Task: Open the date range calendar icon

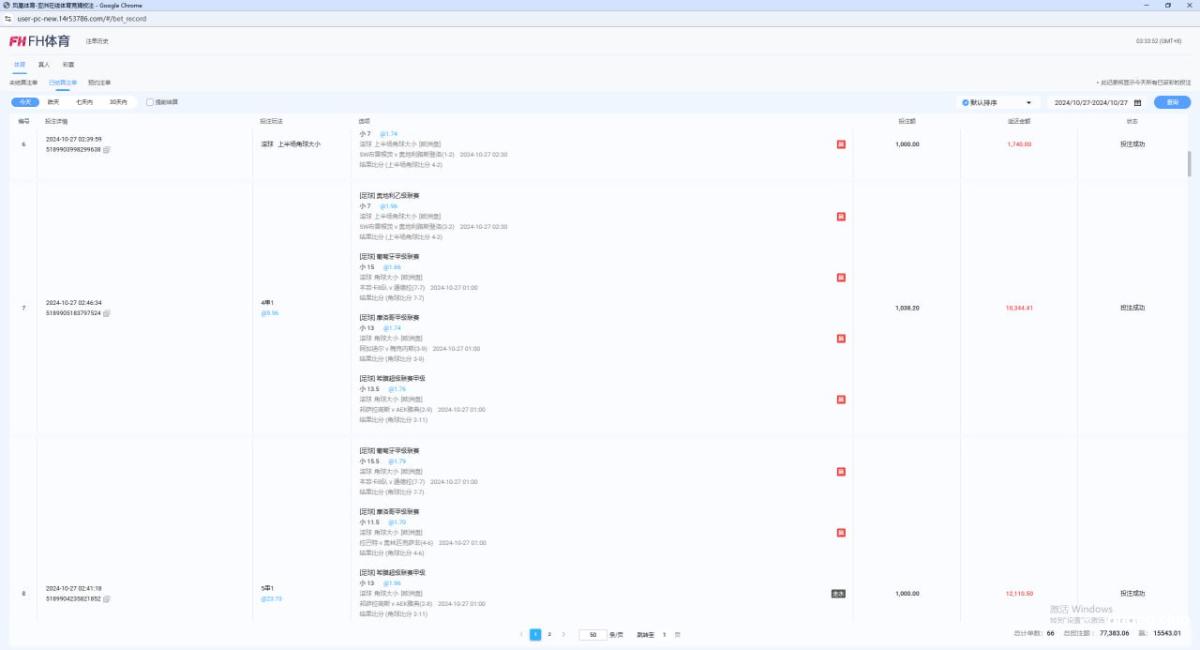Action: (1137, 102)
